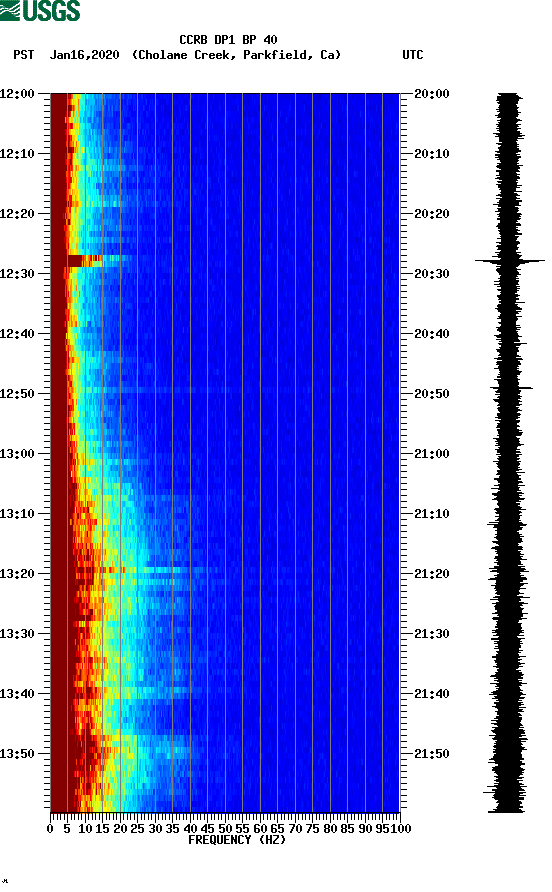Click the 21:20 UTC time label
The width and height of the screenshot is (552, 892).
coord(432,574)
